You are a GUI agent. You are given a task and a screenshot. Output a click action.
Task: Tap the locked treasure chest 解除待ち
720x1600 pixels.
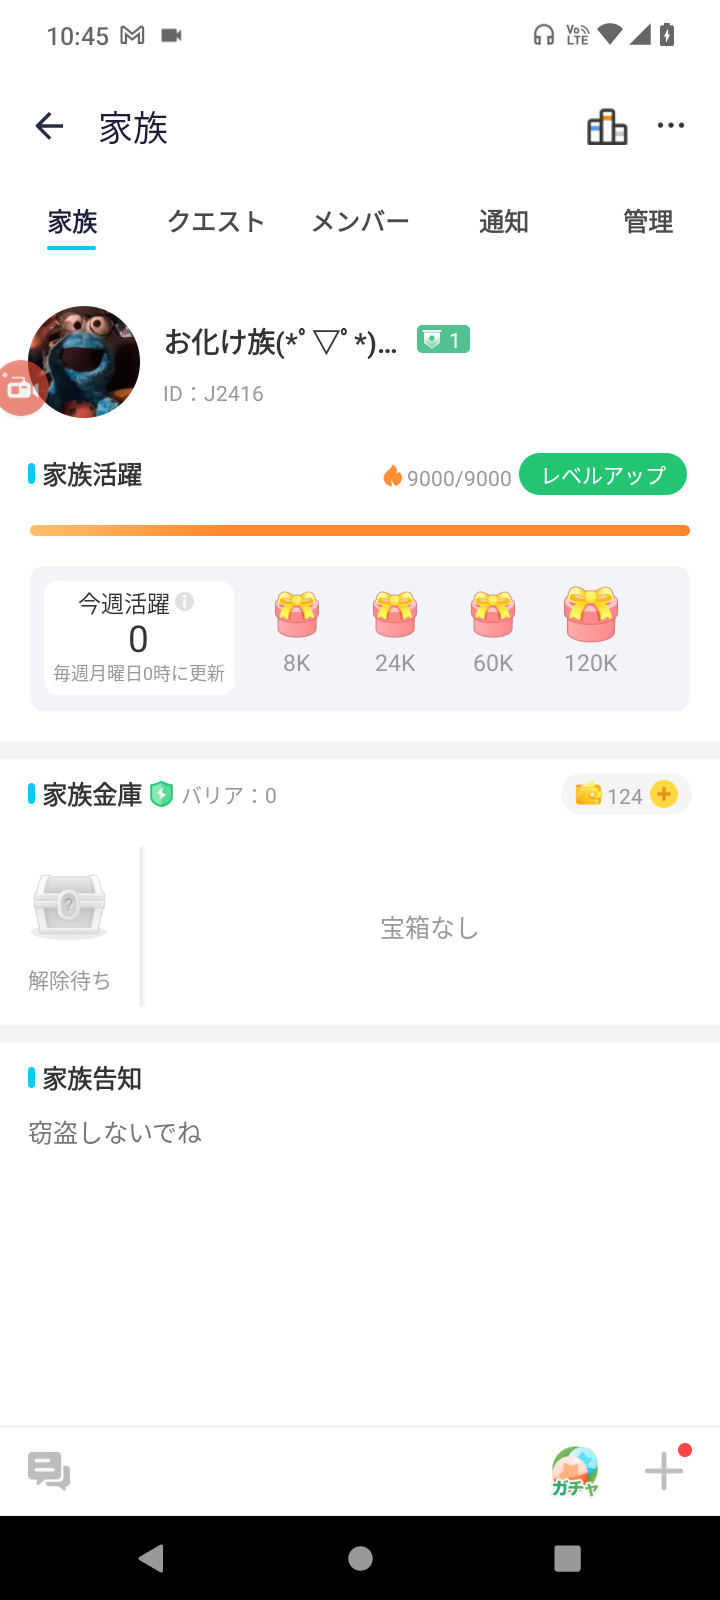(x=69, y=907)
